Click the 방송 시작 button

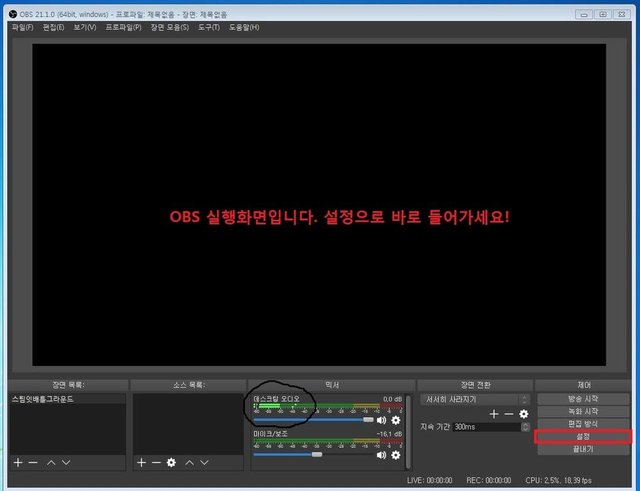pyautogui.click(x=583, y=399)
